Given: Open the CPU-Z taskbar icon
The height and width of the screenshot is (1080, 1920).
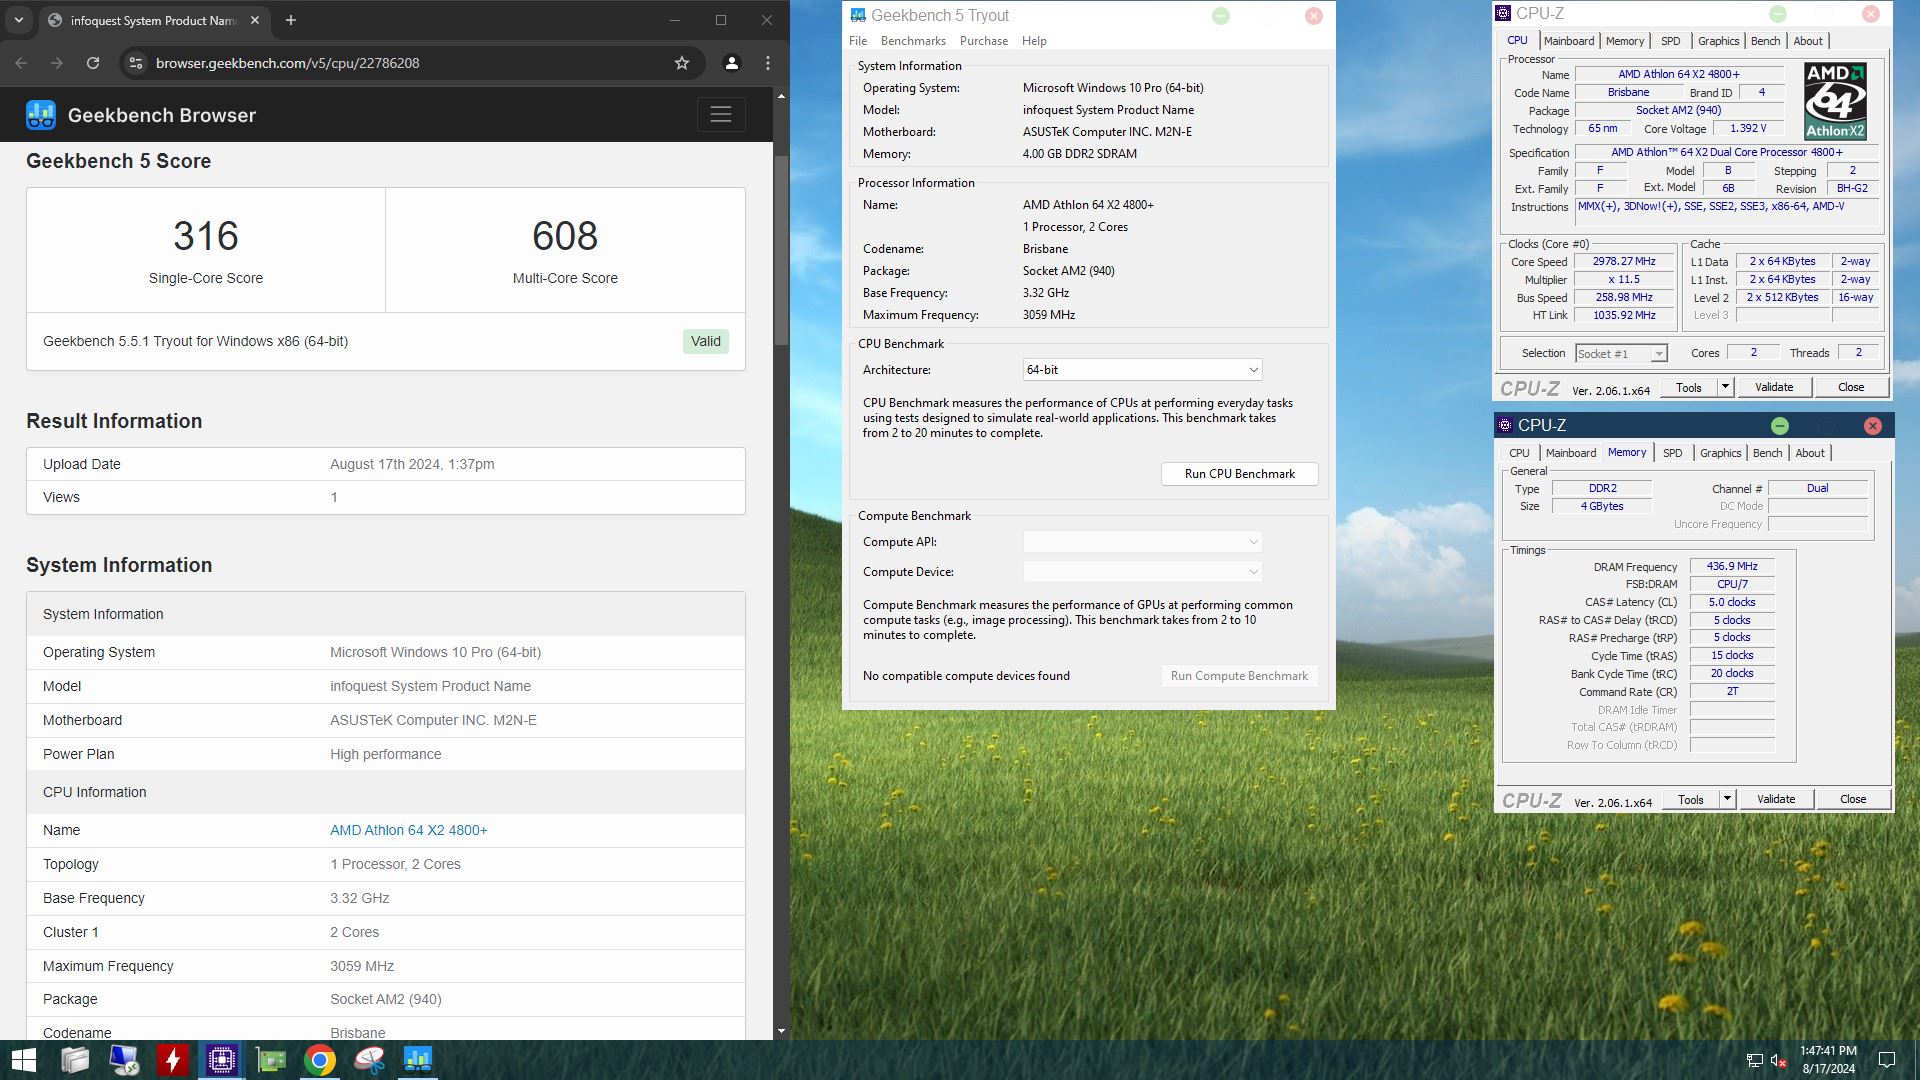Looking at the screenshot, I should 221,1060.
